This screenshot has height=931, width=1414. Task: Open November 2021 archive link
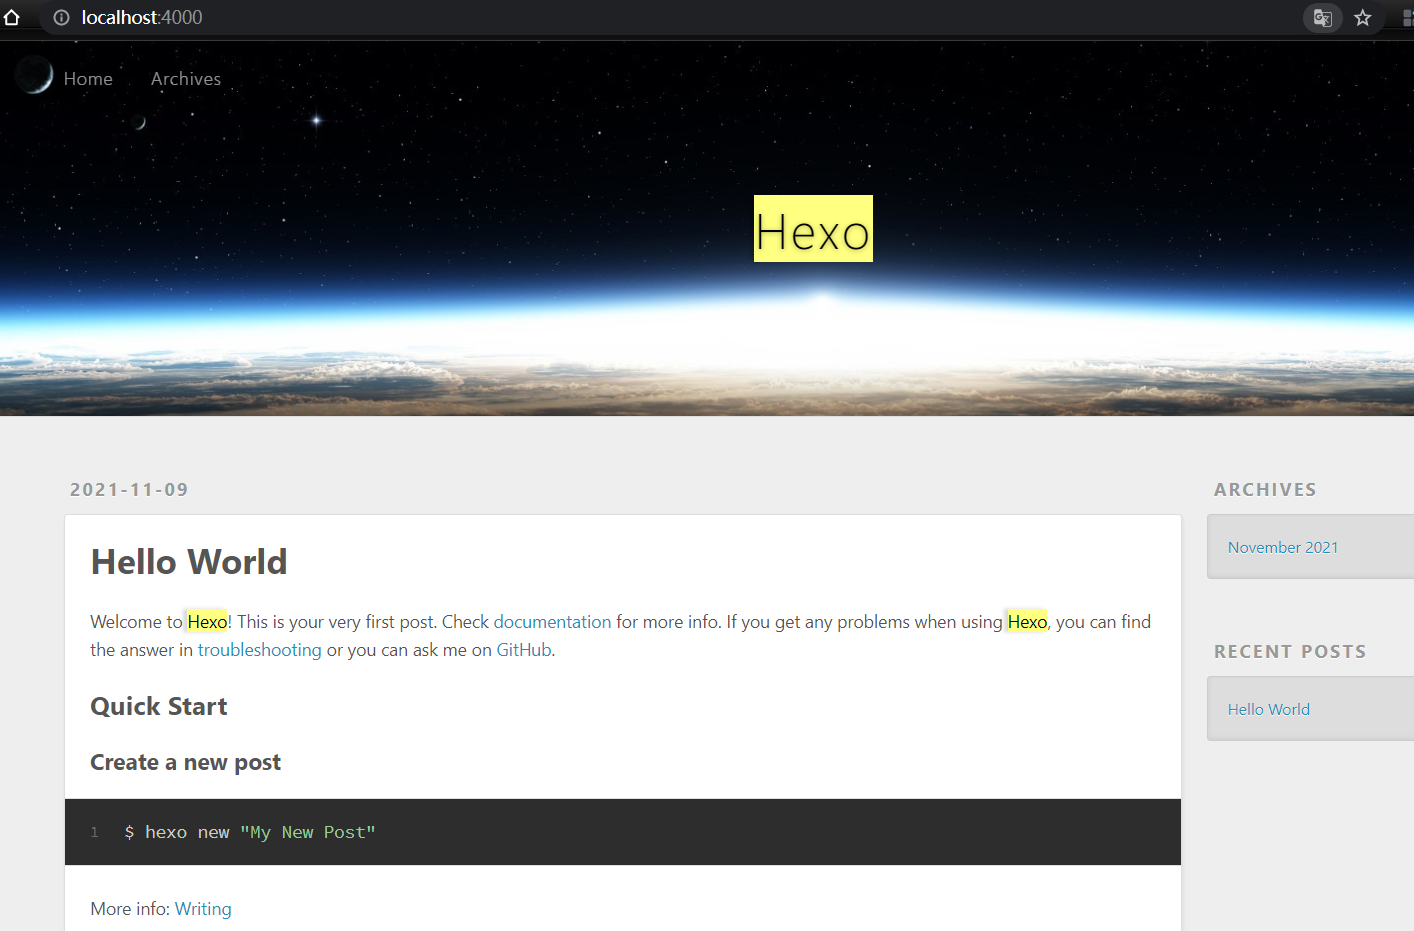[x=1283, y=547]
